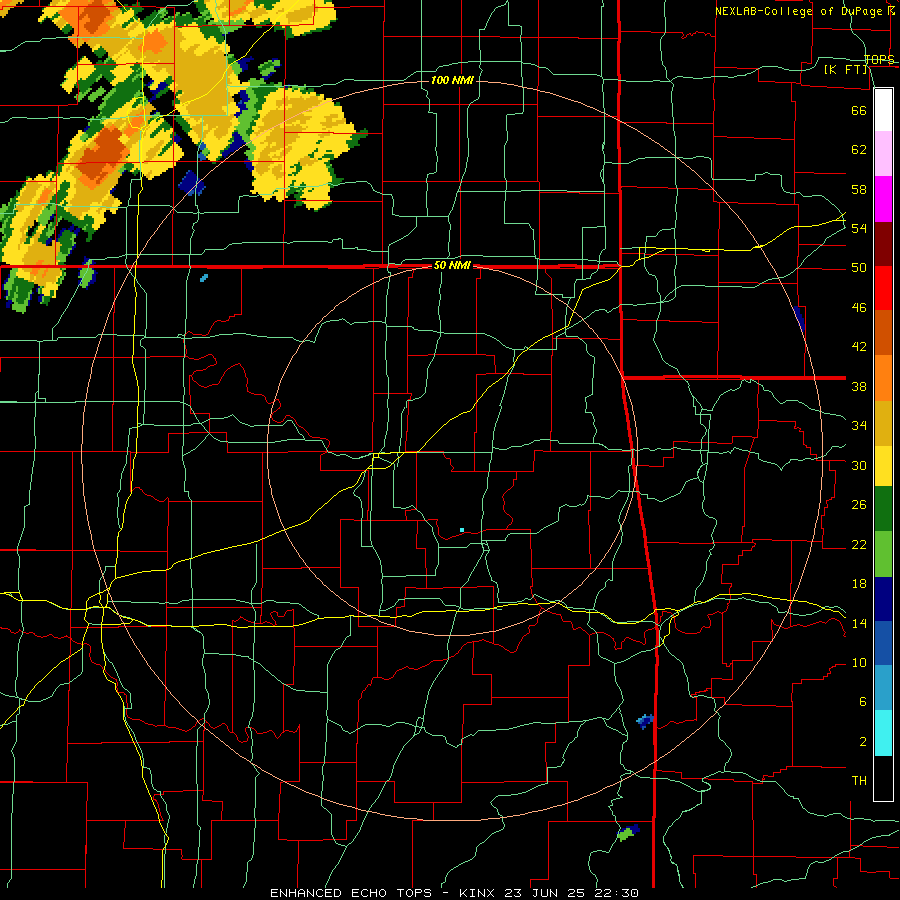Click the legend value 10
This screenshot has width=900, height=900.
[859, 662]
